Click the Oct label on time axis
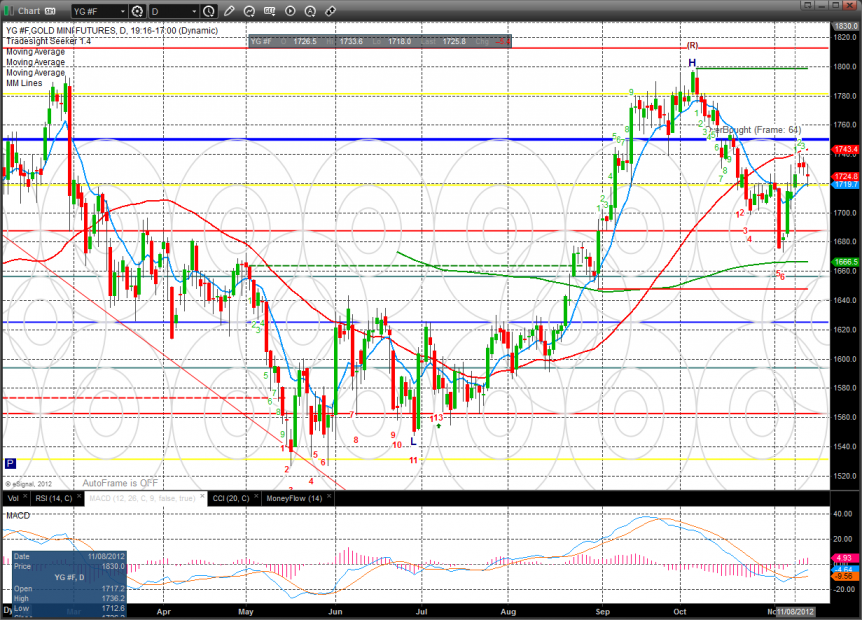862x620 pixels. [x=680, y=612]
